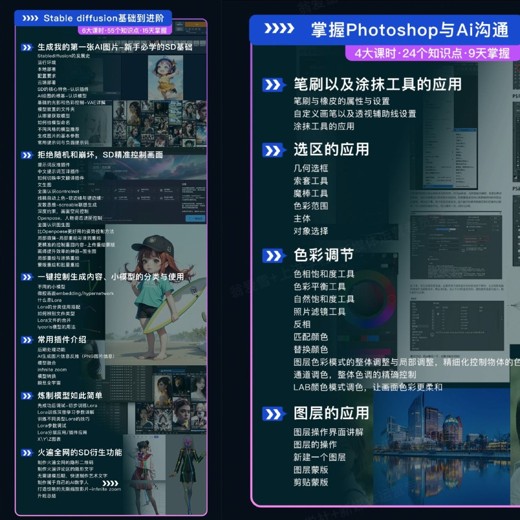Click the chevron icon beside 笔刷以及涂抹工具的应用

tap(274, 85)
